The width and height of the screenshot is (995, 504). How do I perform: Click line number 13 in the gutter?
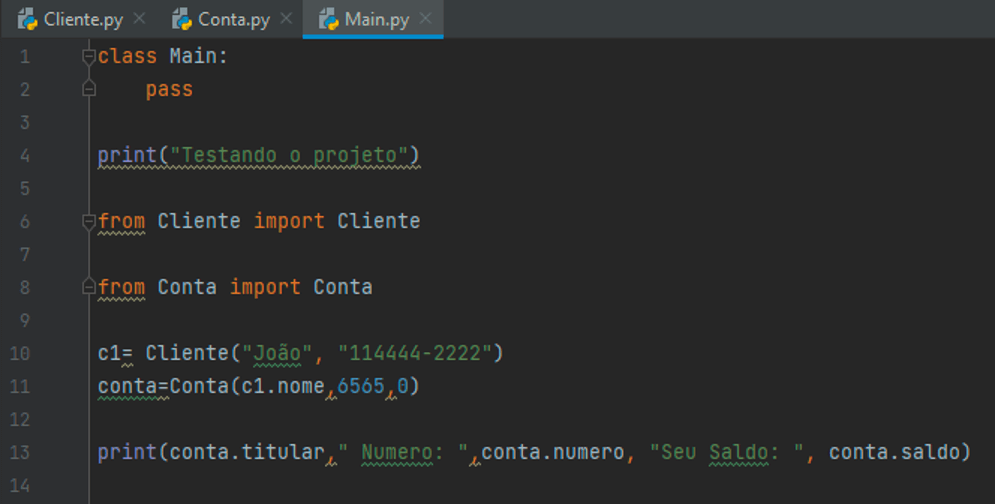pyautogui.click(x=20, y=452)
